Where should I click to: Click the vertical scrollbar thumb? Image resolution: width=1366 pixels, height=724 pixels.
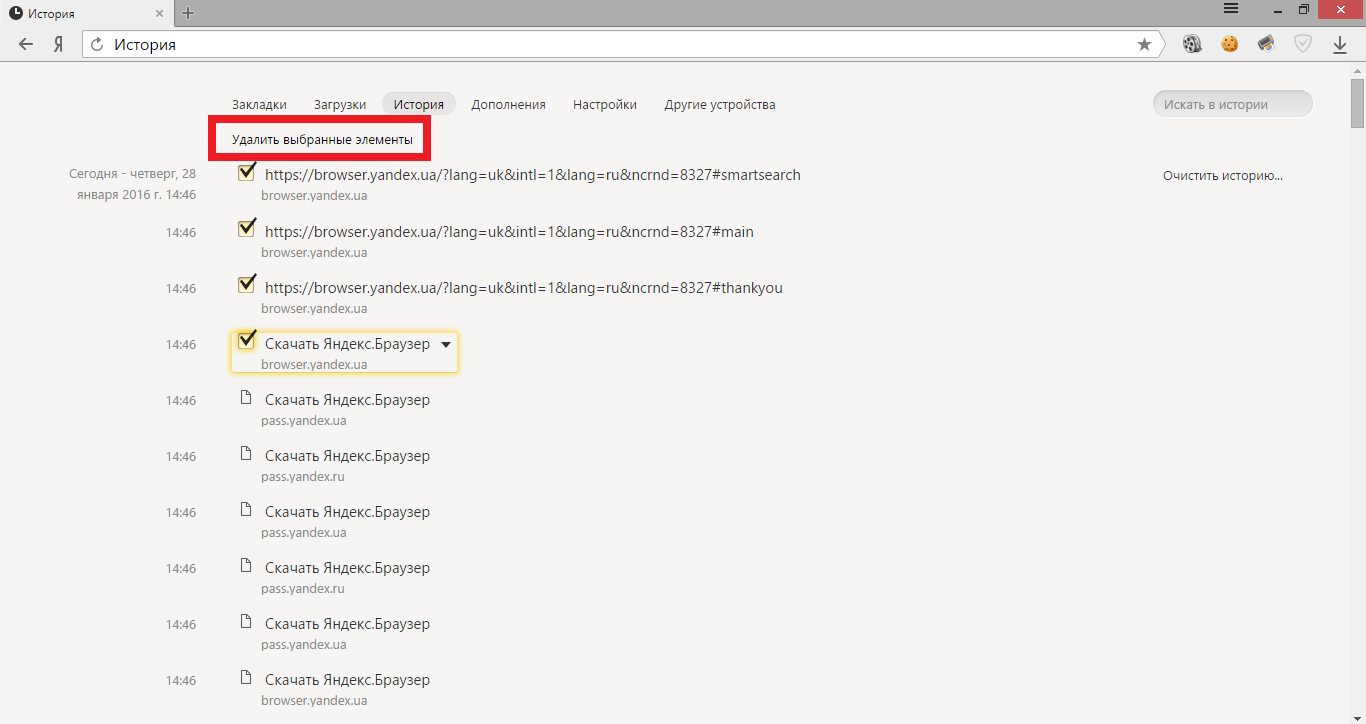(x=1357, y=104)
